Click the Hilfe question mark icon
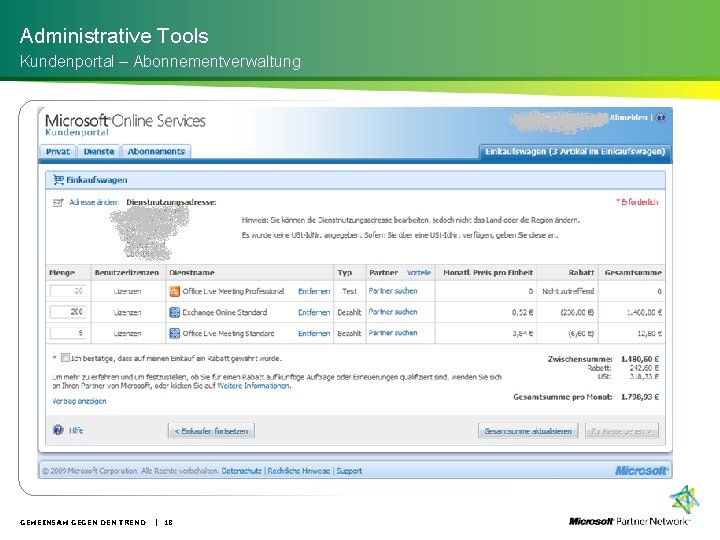This screenshot has height=540, width=720. 58,430
